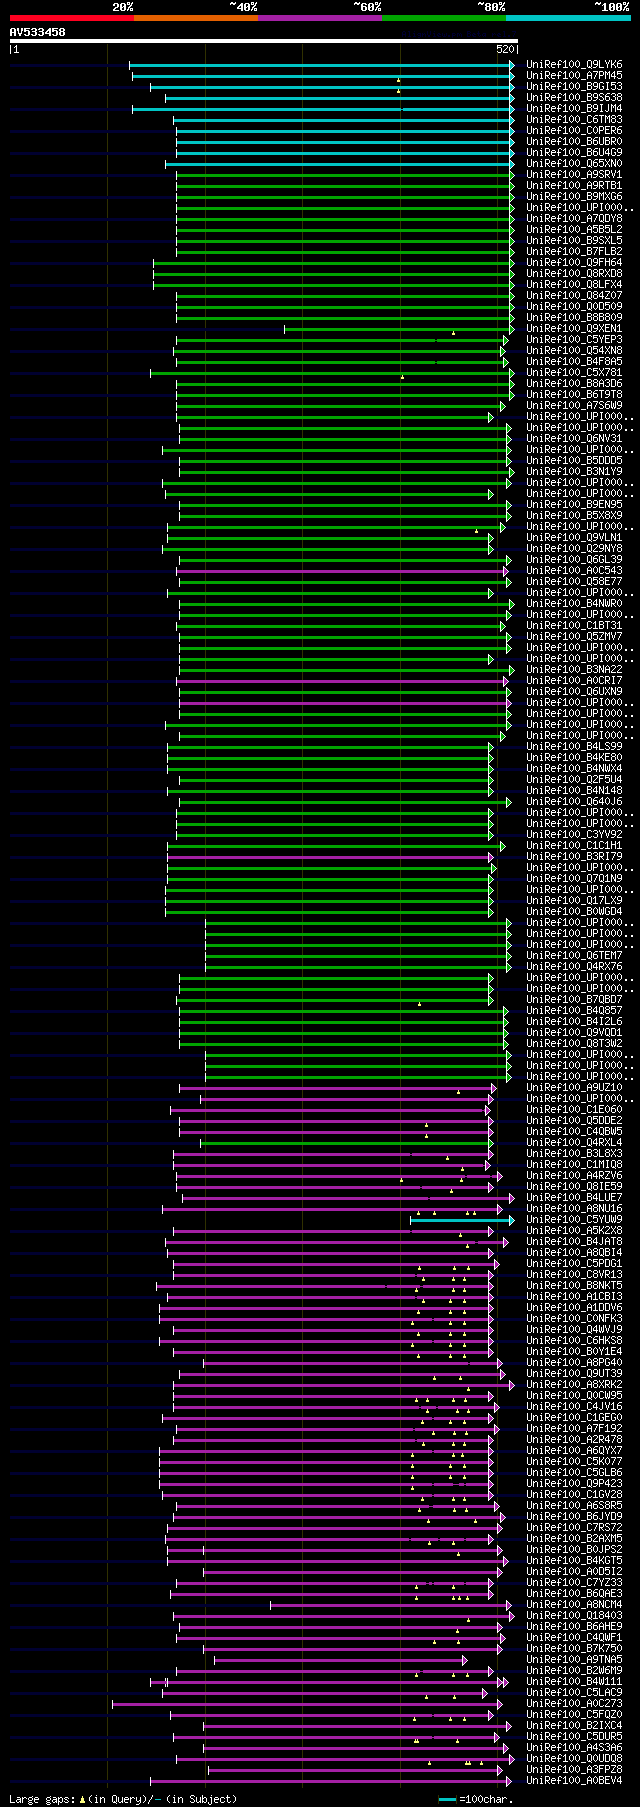Open hit UniRef100_B6UBR0

tap(574, 142)
